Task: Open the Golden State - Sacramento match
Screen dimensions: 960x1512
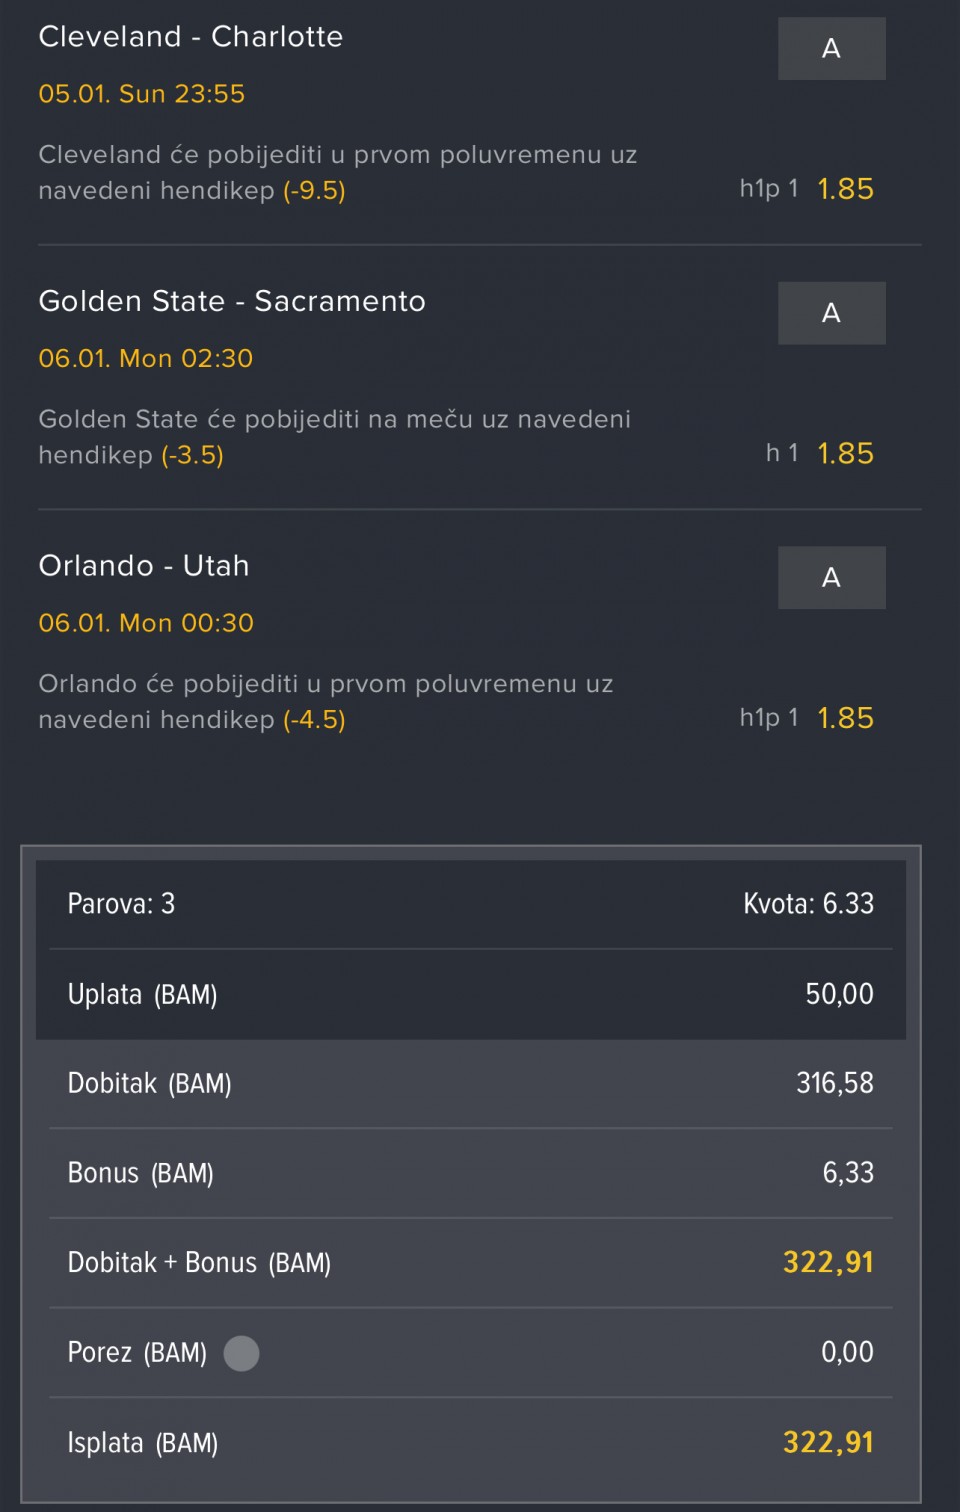Action: (x=232, y=301)
